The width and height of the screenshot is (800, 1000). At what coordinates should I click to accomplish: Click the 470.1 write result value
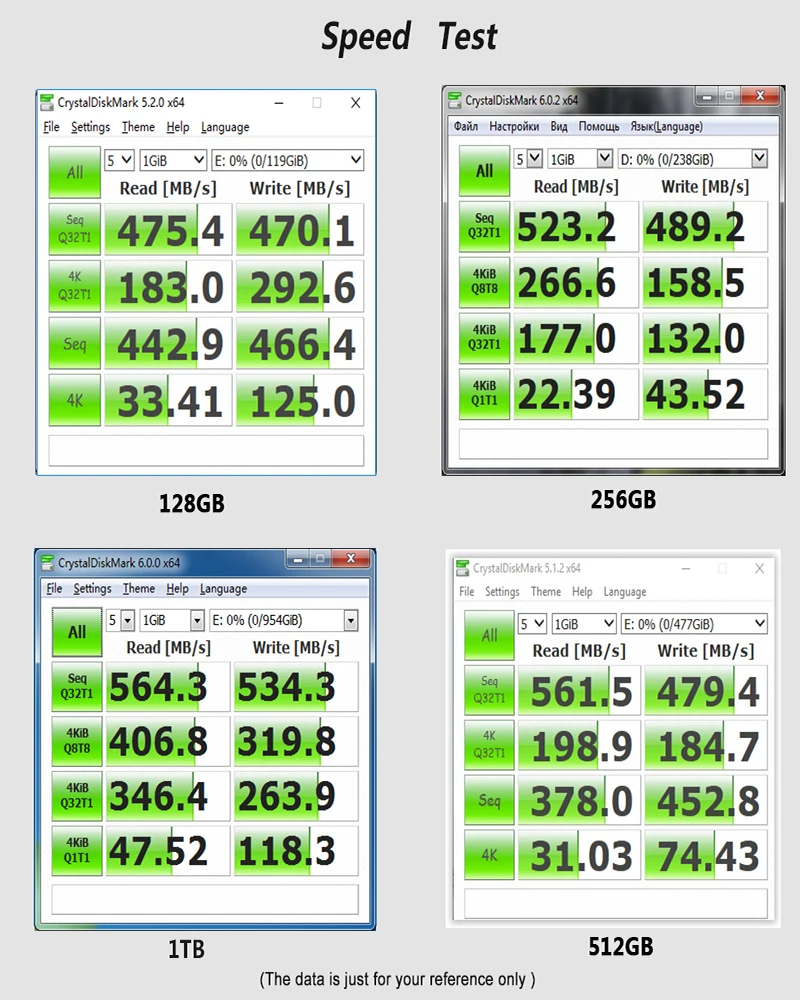pyautogui.click(x=300, y=230)
